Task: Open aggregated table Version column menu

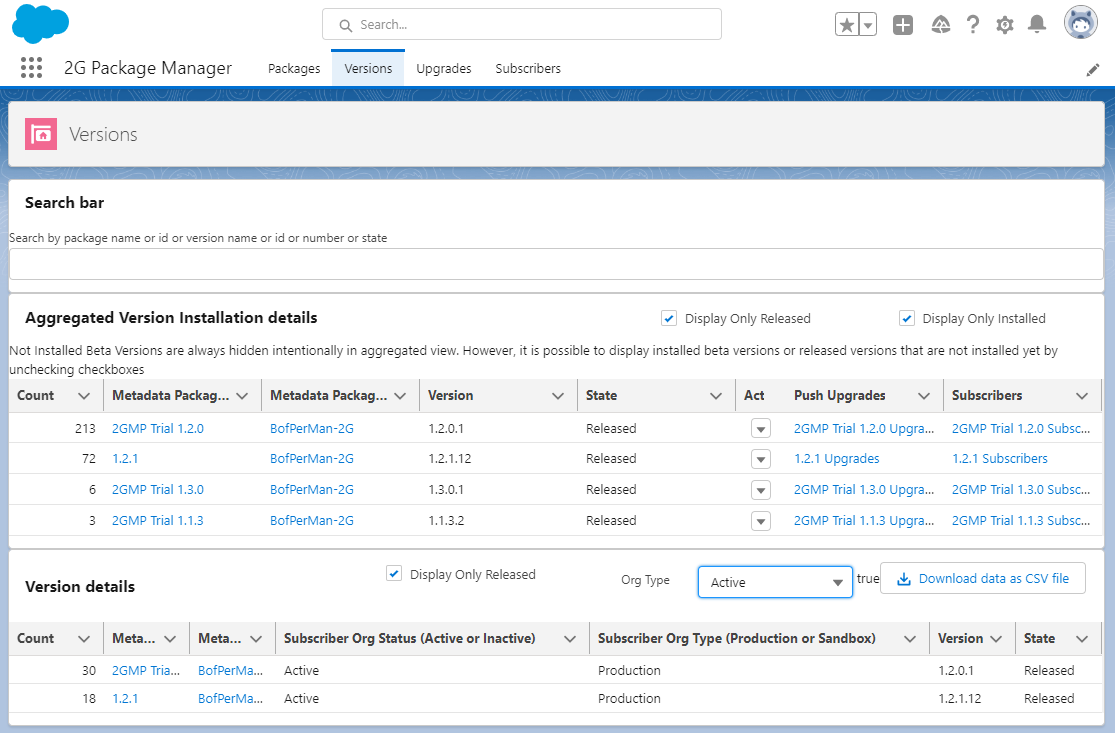Action: 558,396
